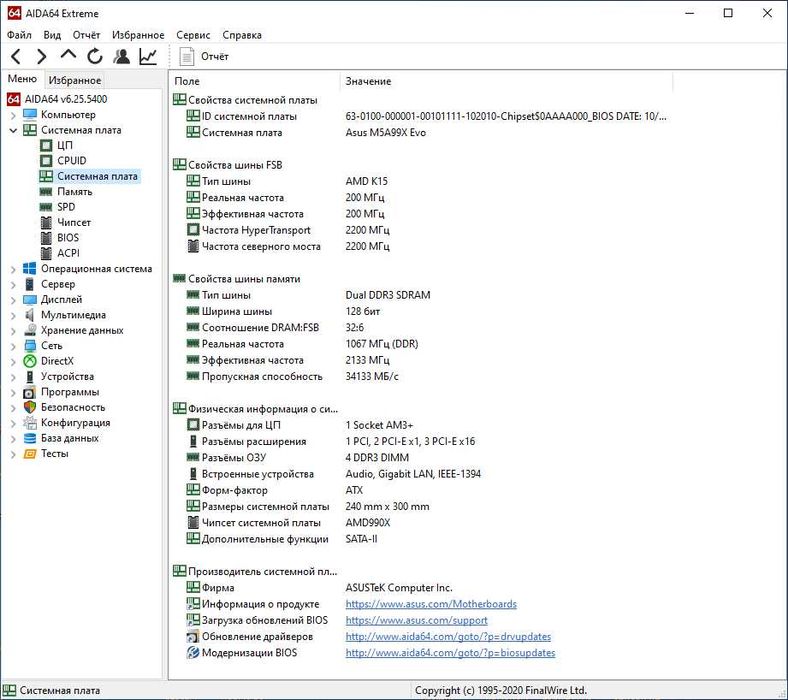Open the biosupdates aida64 link
Viewport: 788px width, 700px height.
(450, 653)
